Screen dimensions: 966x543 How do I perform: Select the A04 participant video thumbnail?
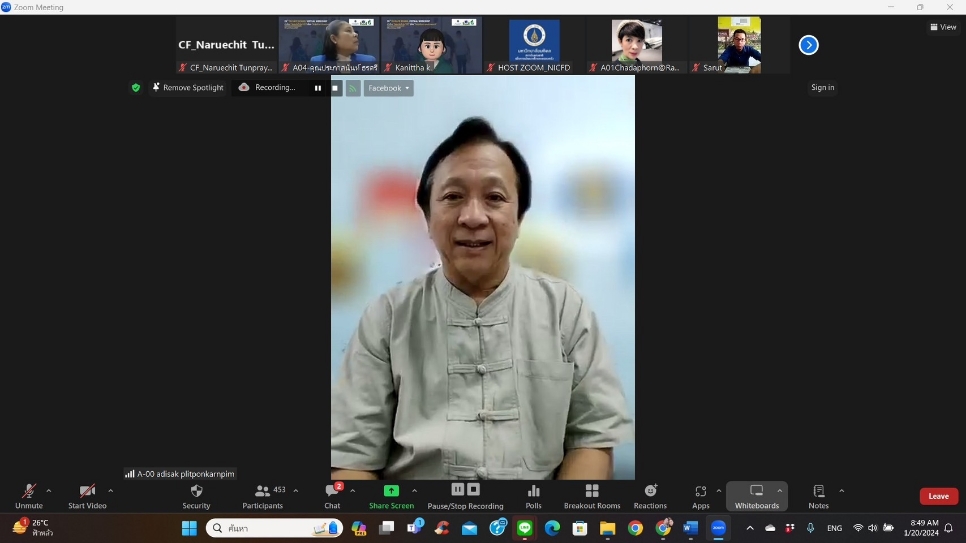pyautogui.click(x=329, y=45)
